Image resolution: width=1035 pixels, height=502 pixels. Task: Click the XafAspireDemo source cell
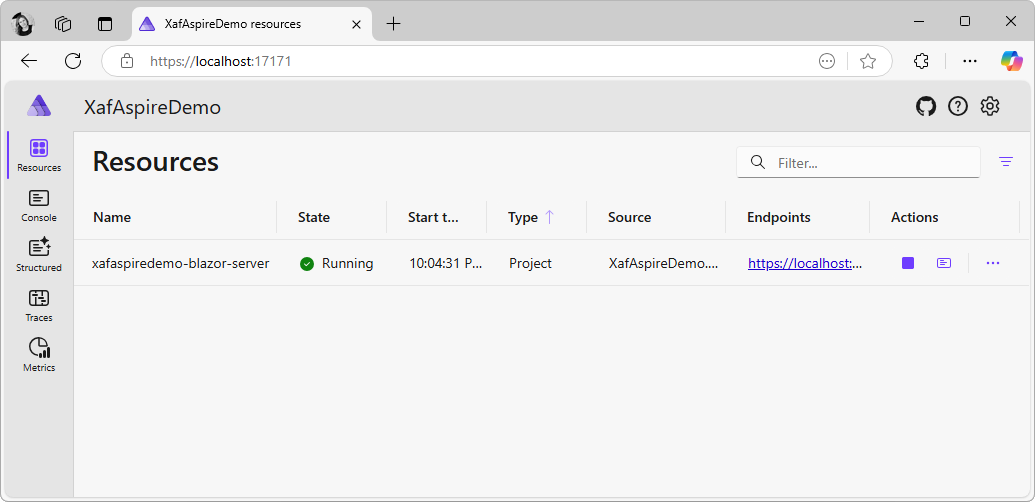tap(663, 263)
